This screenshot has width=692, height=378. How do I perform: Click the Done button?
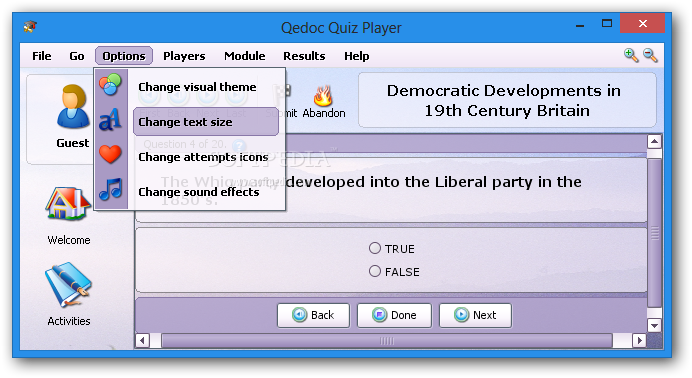coord(394,315)
